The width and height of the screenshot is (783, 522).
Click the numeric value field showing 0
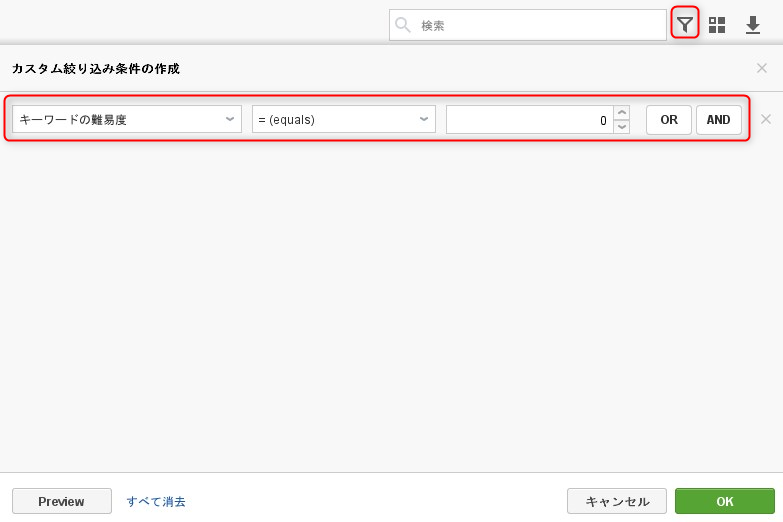coord(529,120)
